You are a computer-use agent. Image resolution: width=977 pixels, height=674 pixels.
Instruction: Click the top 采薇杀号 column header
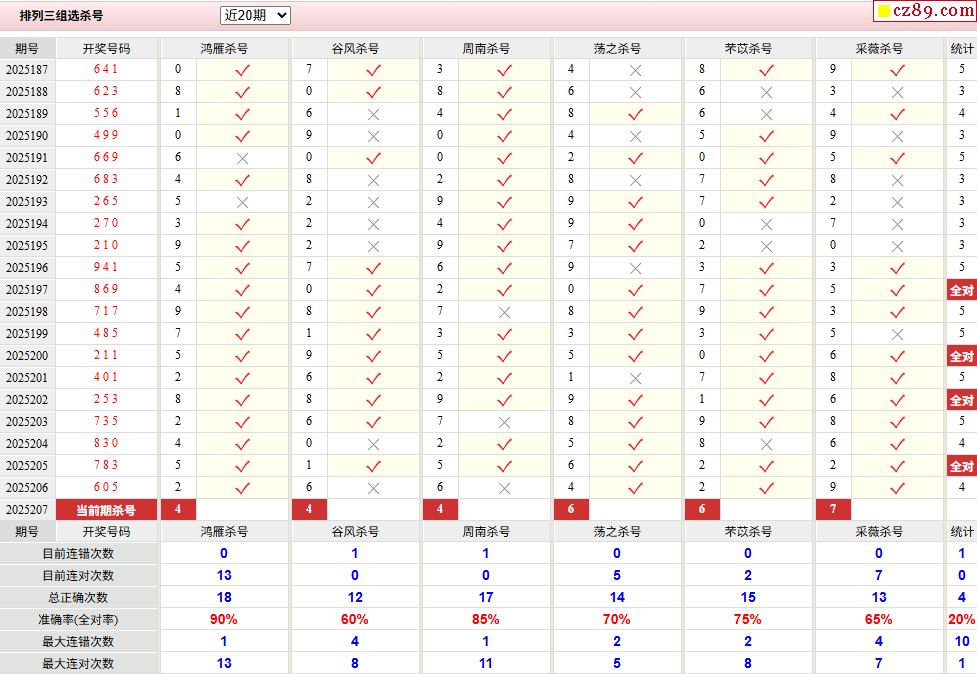(879, 49)
